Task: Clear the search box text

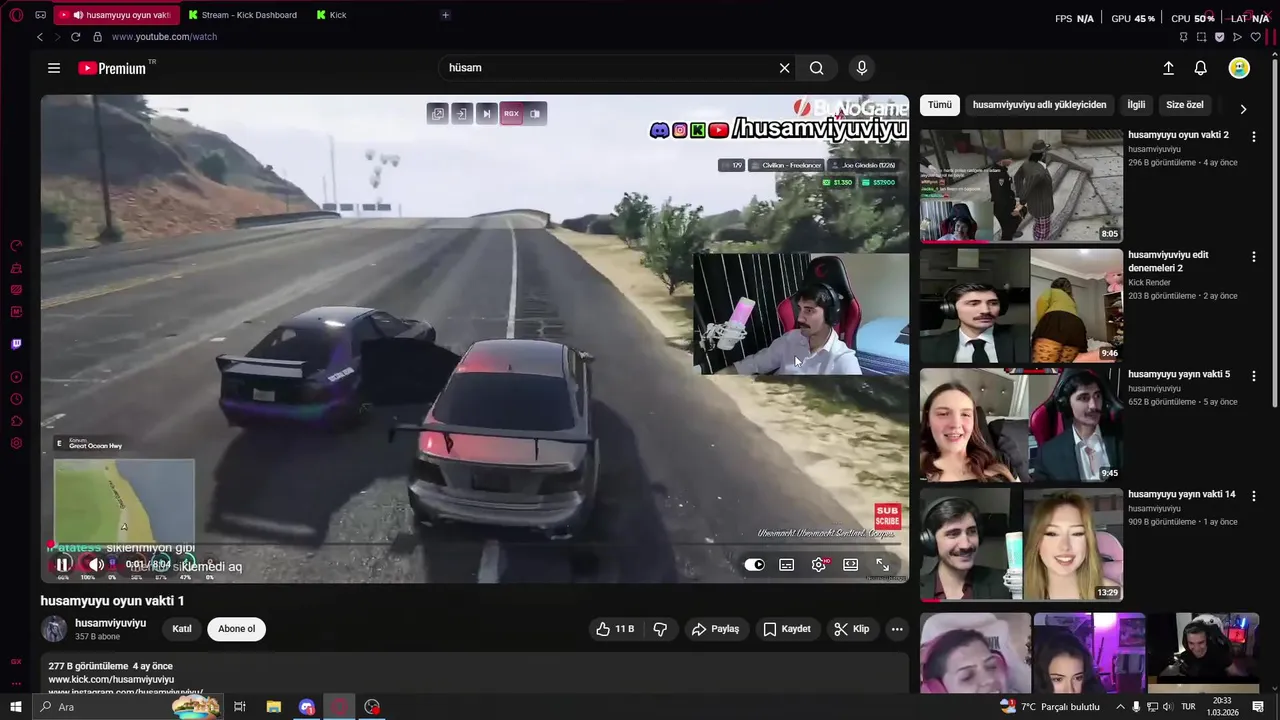Action: click(x=784, y=68)
